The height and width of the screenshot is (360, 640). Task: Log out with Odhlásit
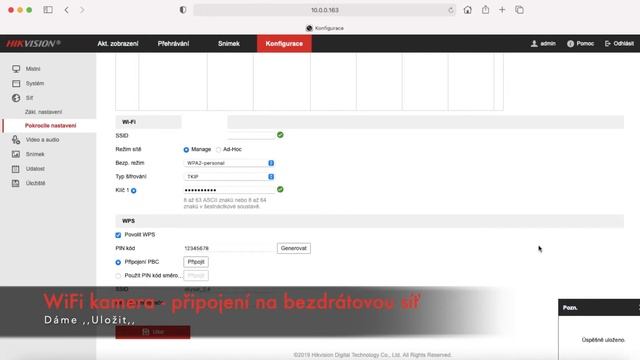[619, 43]
